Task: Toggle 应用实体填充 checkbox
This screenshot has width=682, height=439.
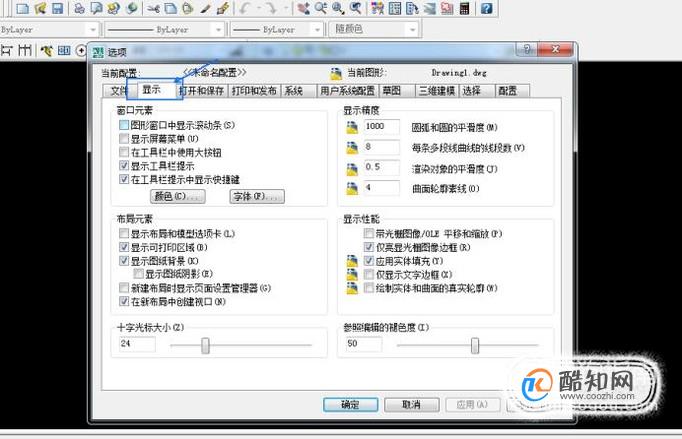Action: pos(369,261)
